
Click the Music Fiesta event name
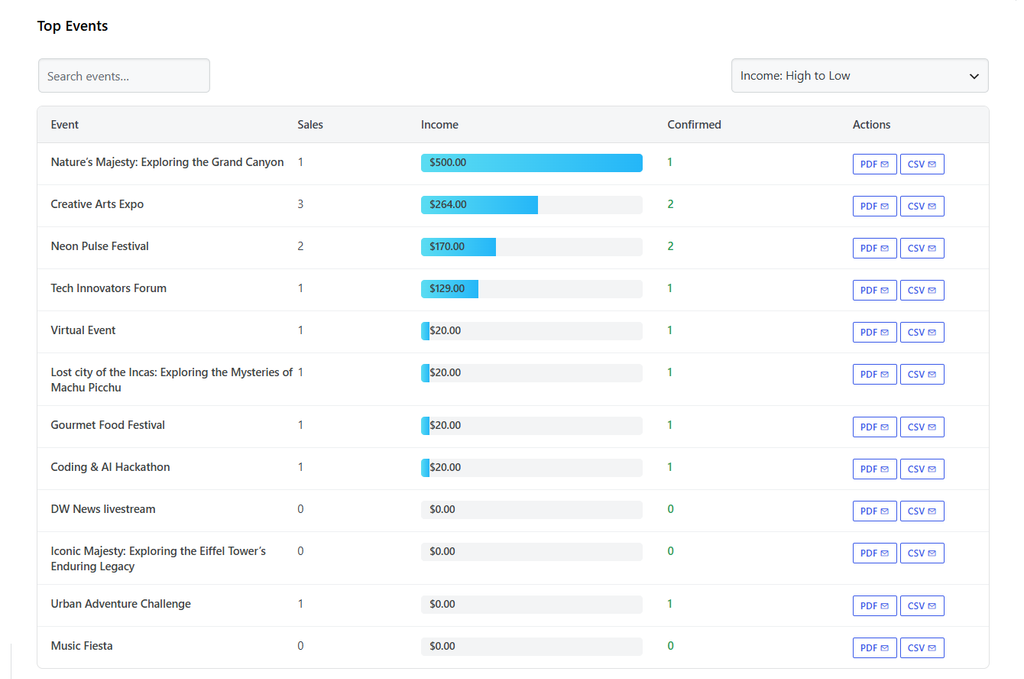pyautogui.click(x=82, y=646)
